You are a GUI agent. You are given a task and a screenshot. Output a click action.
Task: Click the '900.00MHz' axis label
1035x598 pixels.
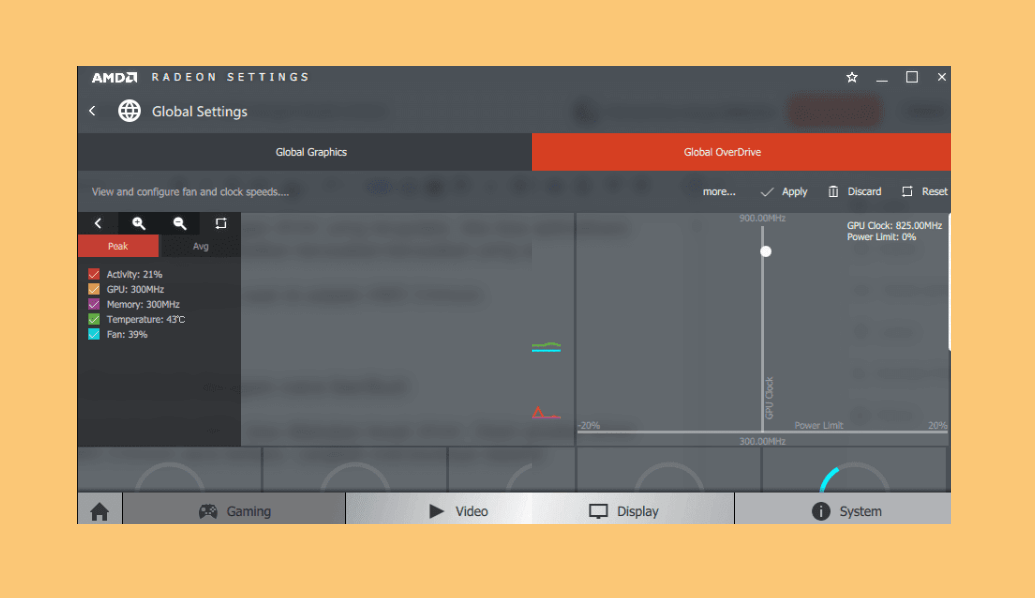pos(762,218)
